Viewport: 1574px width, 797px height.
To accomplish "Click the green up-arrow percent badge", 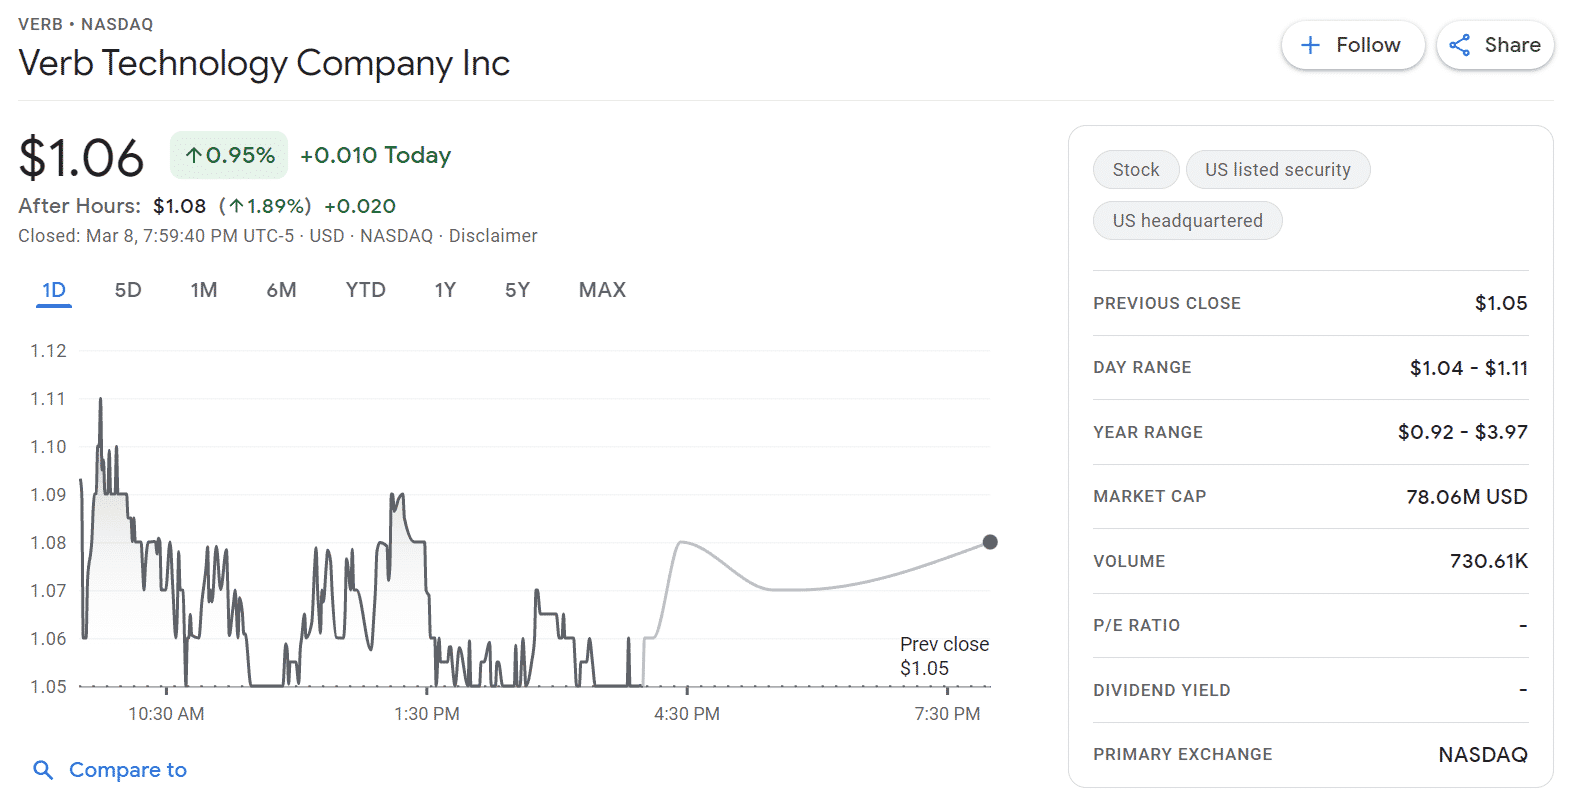I will [229, 155].
